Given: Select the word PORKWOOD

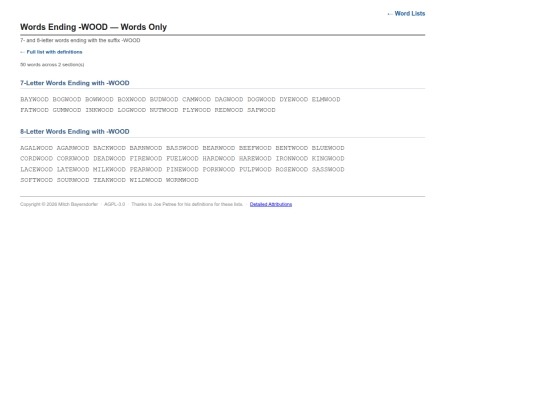Looking at the screenshot, I should (219, 169).
